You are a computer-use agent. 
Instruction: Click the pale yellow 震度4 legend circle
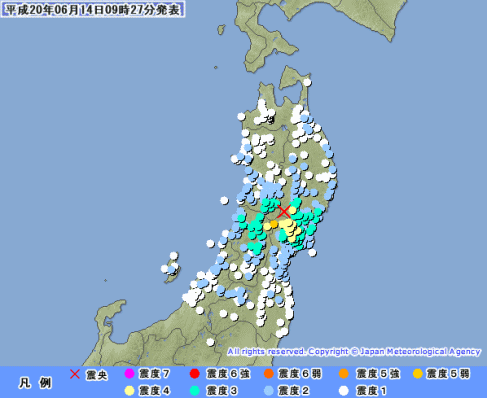pyautogui.click(x=129, y=391)
